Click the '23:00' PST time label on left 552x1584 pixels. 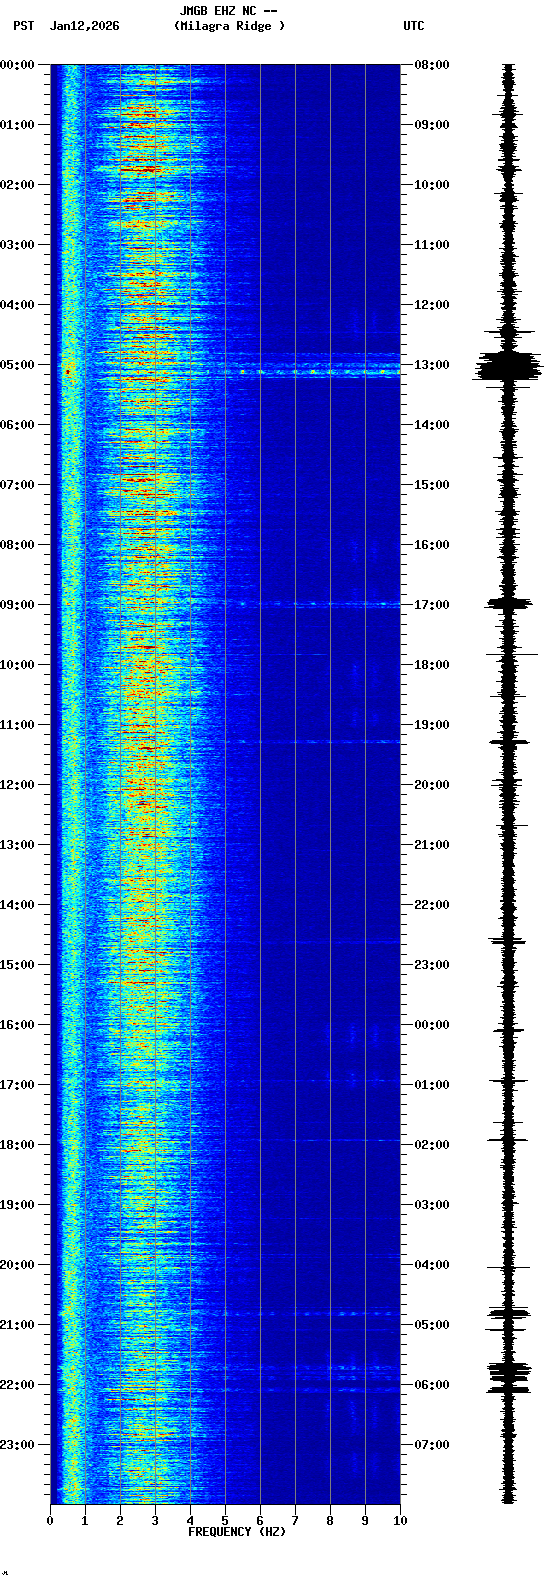[x=17, y=1445]
